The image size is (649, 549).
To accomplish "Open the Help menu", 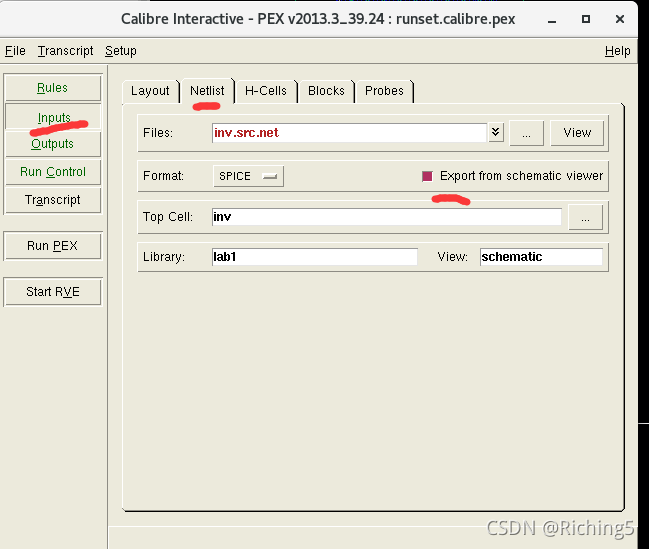I will (x=617, y=51).
